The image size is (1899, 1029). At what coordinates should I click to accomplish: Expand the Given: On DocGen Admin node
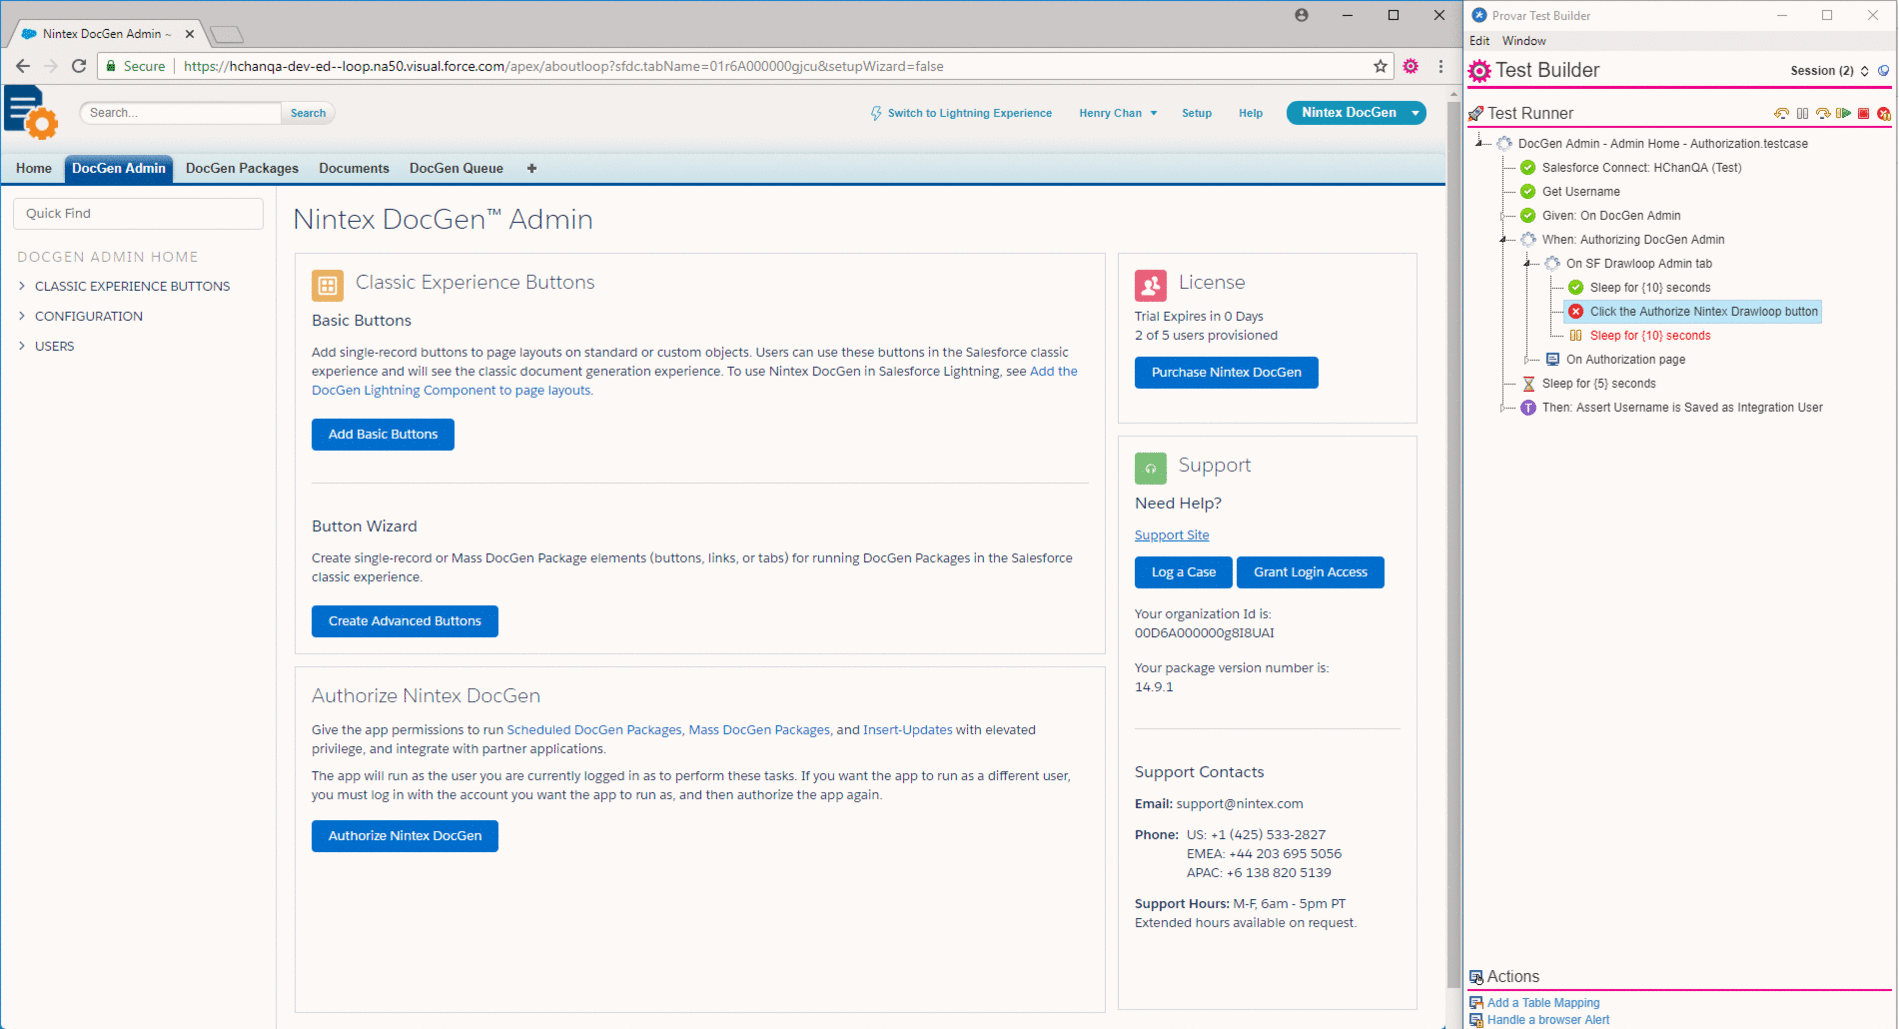[x=1504, y=216]
